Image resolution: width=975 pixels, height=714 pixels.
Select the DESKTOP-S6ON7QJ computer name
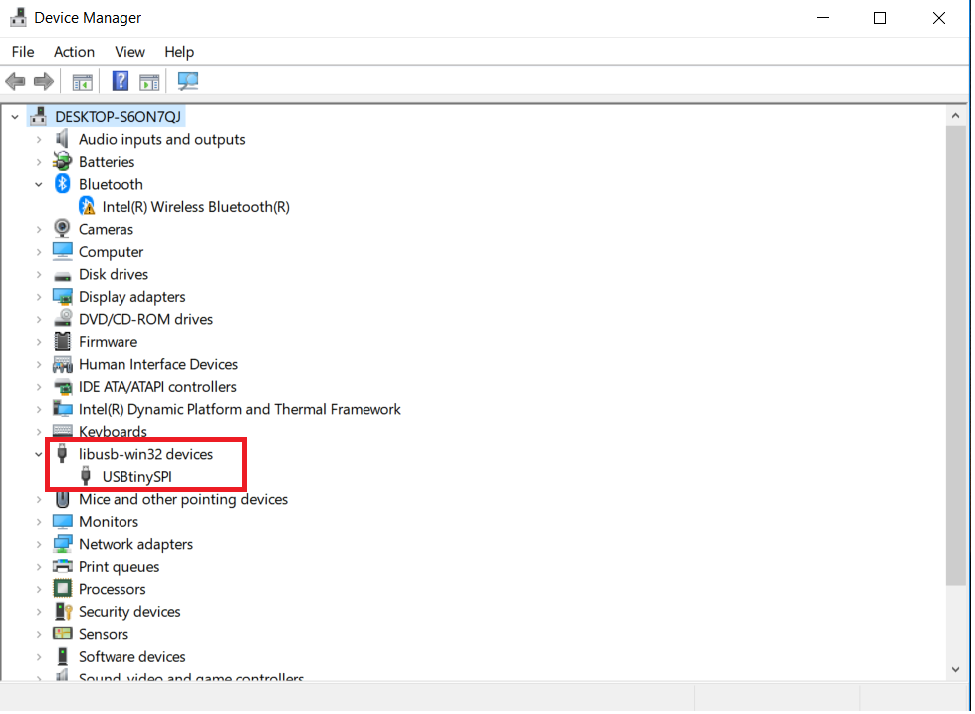(x=118, y=116)
